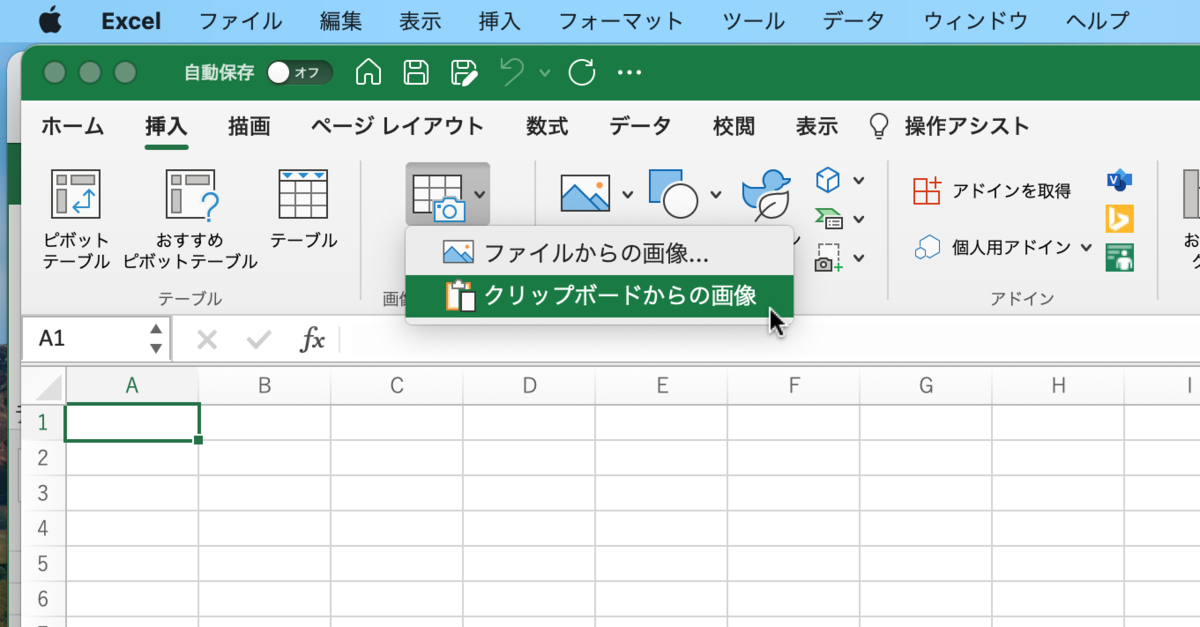
Task: Click the fx insert function icon
Action: (x=313, y=340)
